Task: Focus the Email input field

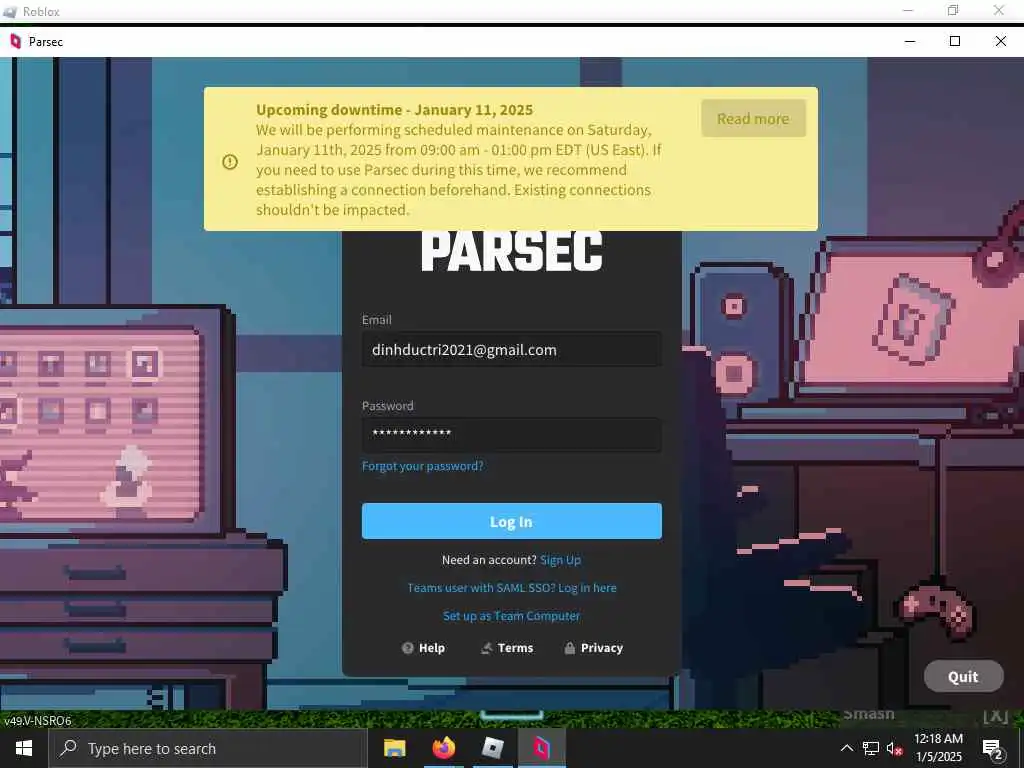Action: pos(511,350)
